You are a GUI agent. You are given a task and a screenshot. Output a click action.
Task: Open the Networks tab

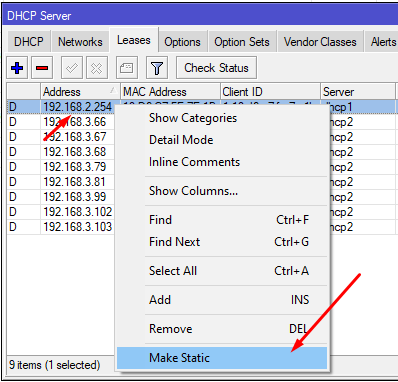(x=80, y=42)
